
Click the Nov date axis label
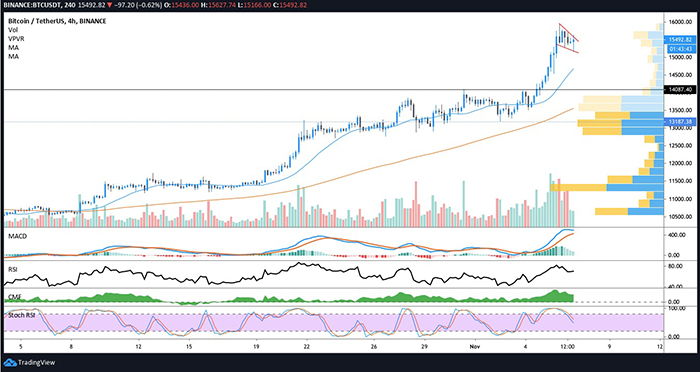point(474,346)
